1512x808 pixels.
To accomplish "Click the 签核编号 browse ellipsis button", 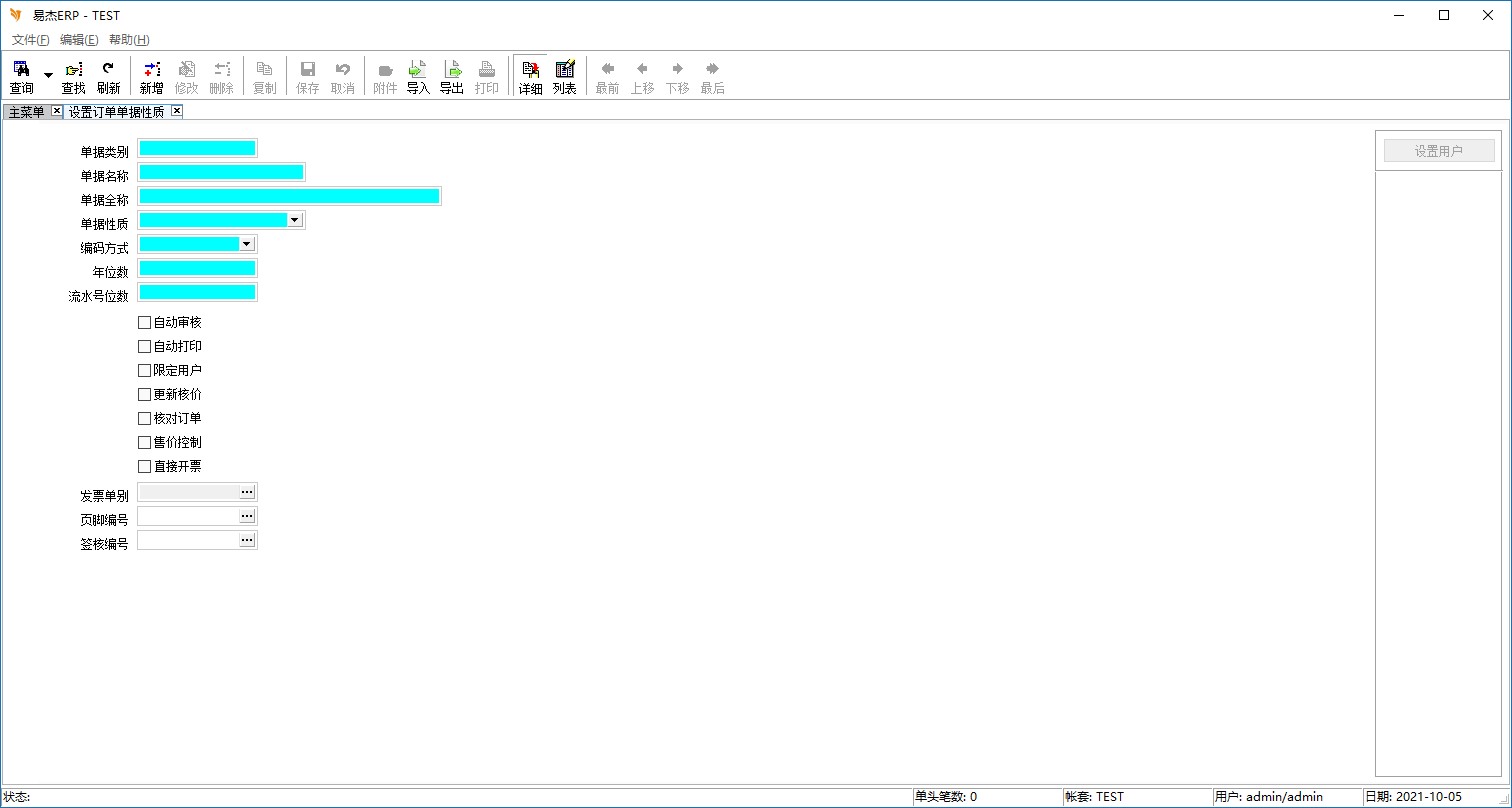I will coord(247,540).
